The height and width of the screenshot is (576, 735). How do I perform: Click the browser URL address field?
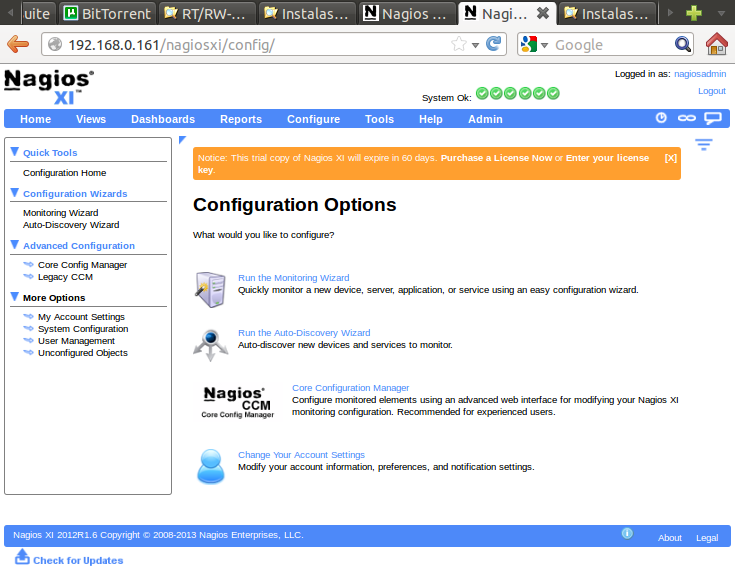pyautogui.click(x=250, y=45)
